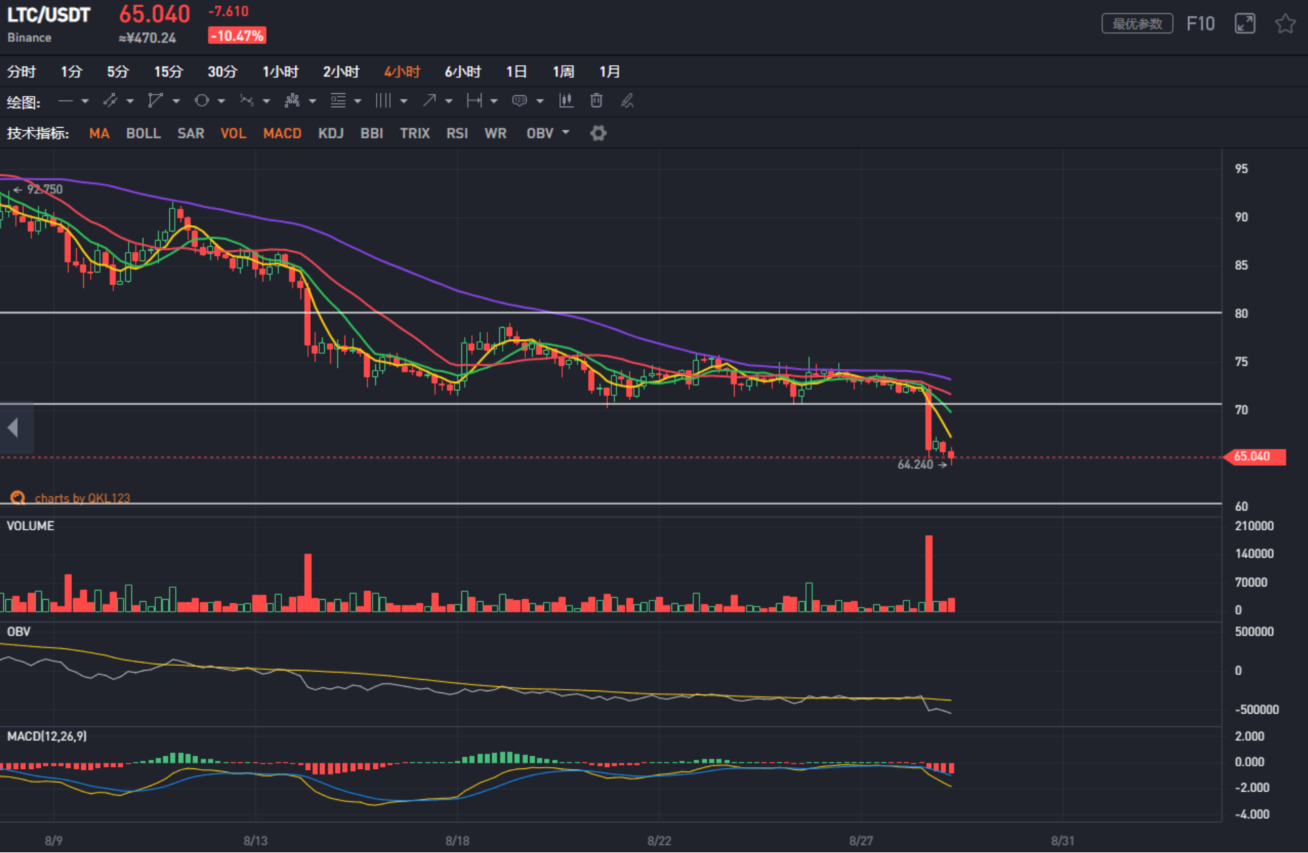The width and height of the screenshot is (1308, 853).
Task: Select the Fibonacci lines drawing tool
Action: [x=338, y=101]
